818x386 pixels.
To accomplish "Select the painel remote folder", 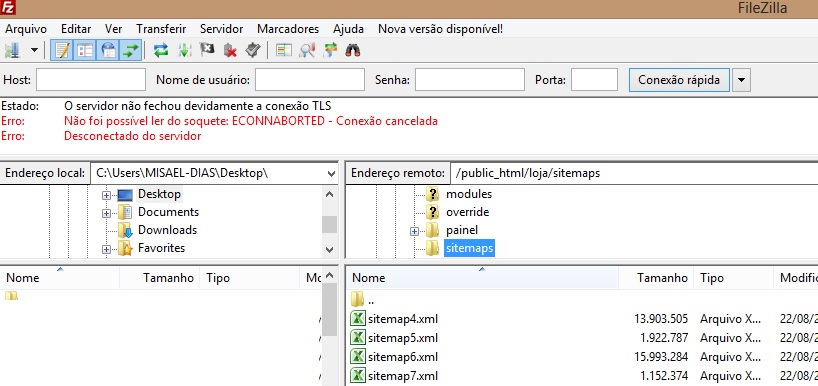I will (462, 230).
